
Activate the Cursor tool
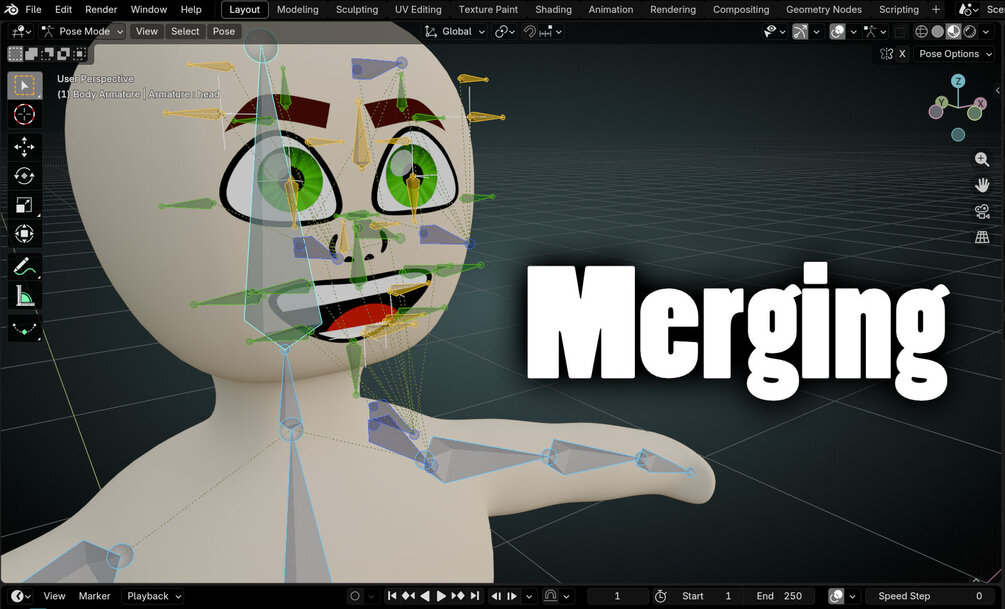25,115
